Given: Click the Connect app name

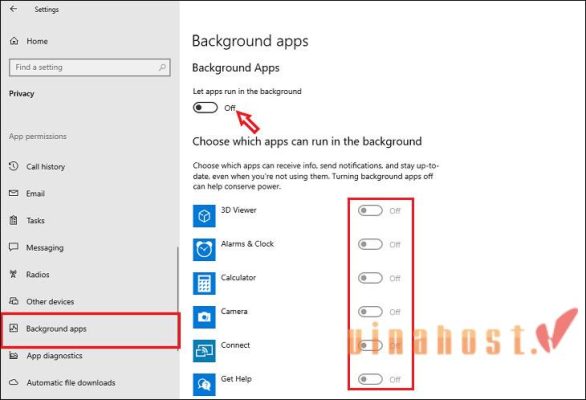Looking at the screenshot, I should [x=235, y=345].
